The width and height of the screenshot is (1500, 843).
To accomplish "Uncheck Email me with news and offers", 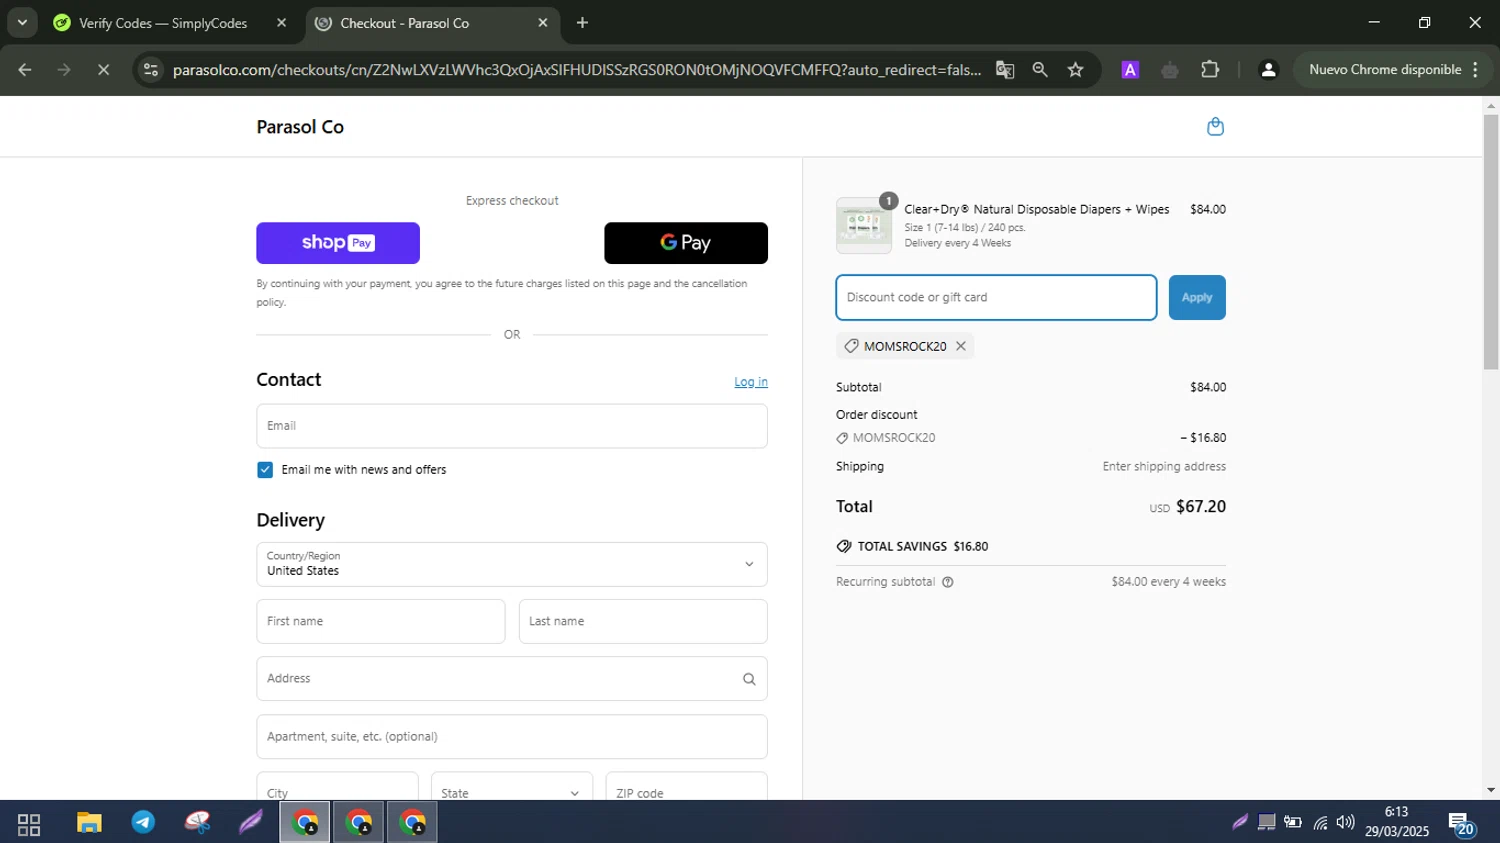I will pyautogui.click(x=265, y=470).
